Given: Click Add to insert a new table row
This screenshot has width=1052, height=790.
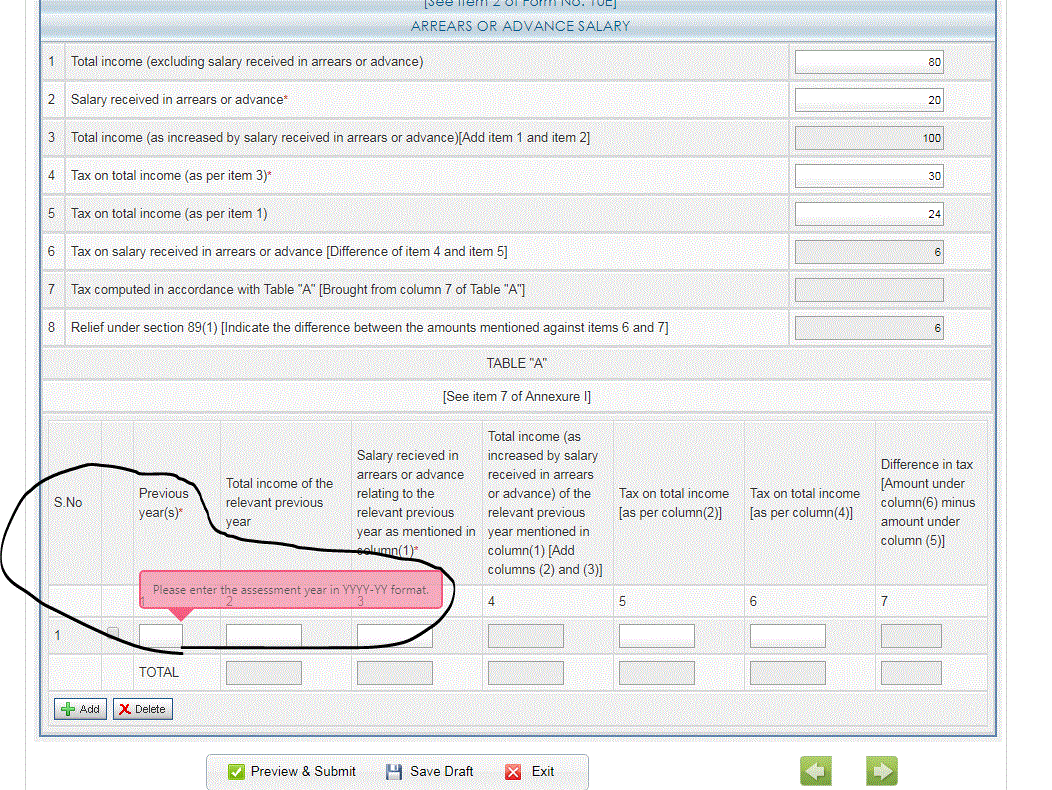Looking at the screenshot, I should (80, 709).
